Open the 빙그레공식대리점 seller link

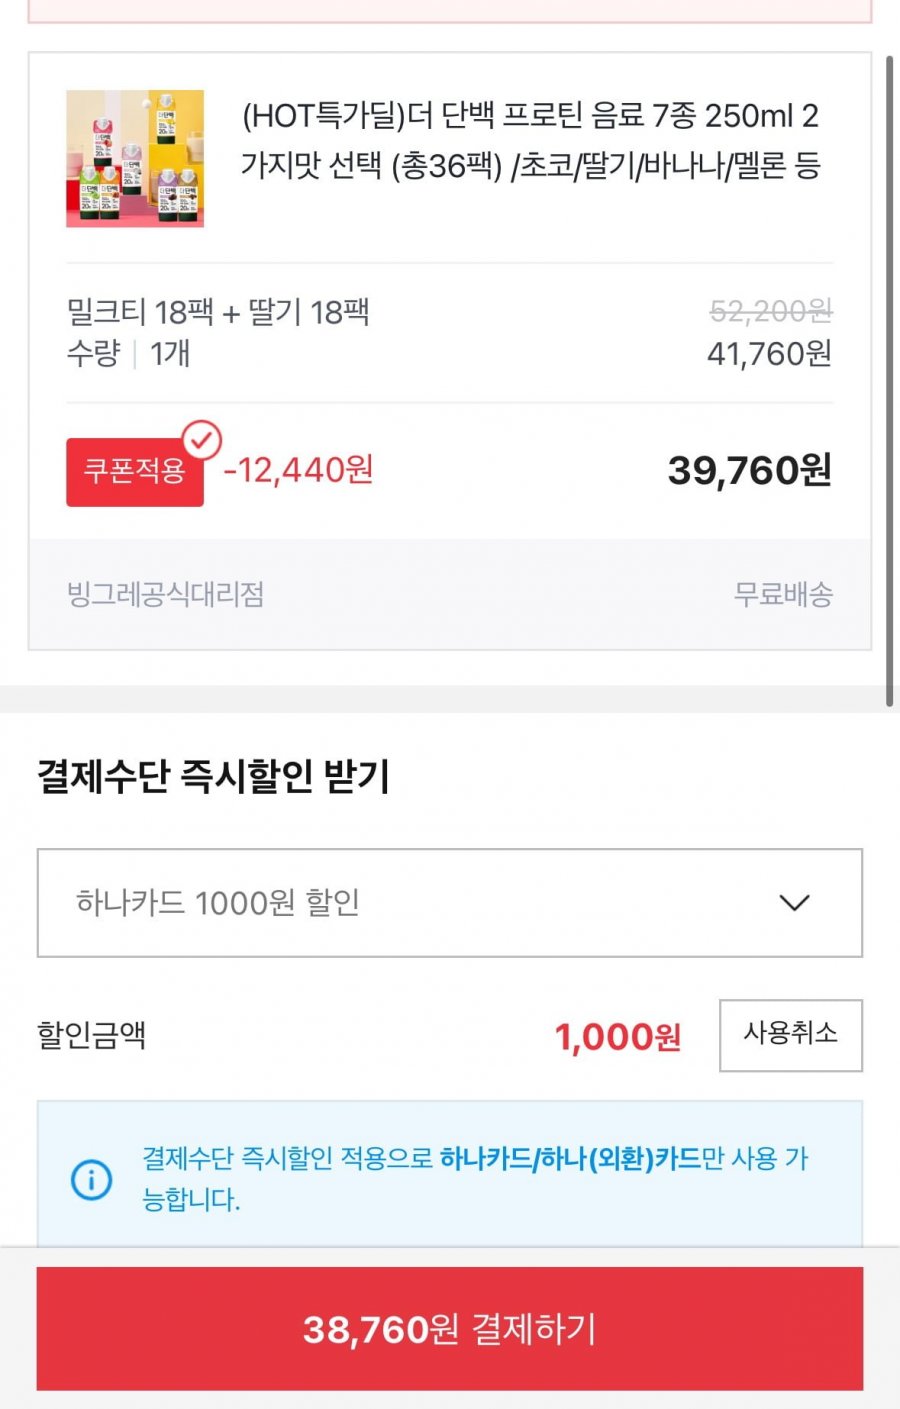[166, 595]
